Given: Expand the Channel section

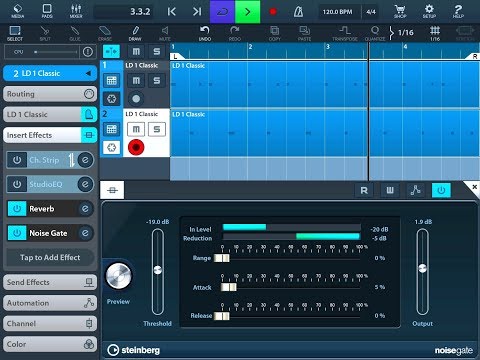Looking at the screenshot, I should [x=50, y=323].
